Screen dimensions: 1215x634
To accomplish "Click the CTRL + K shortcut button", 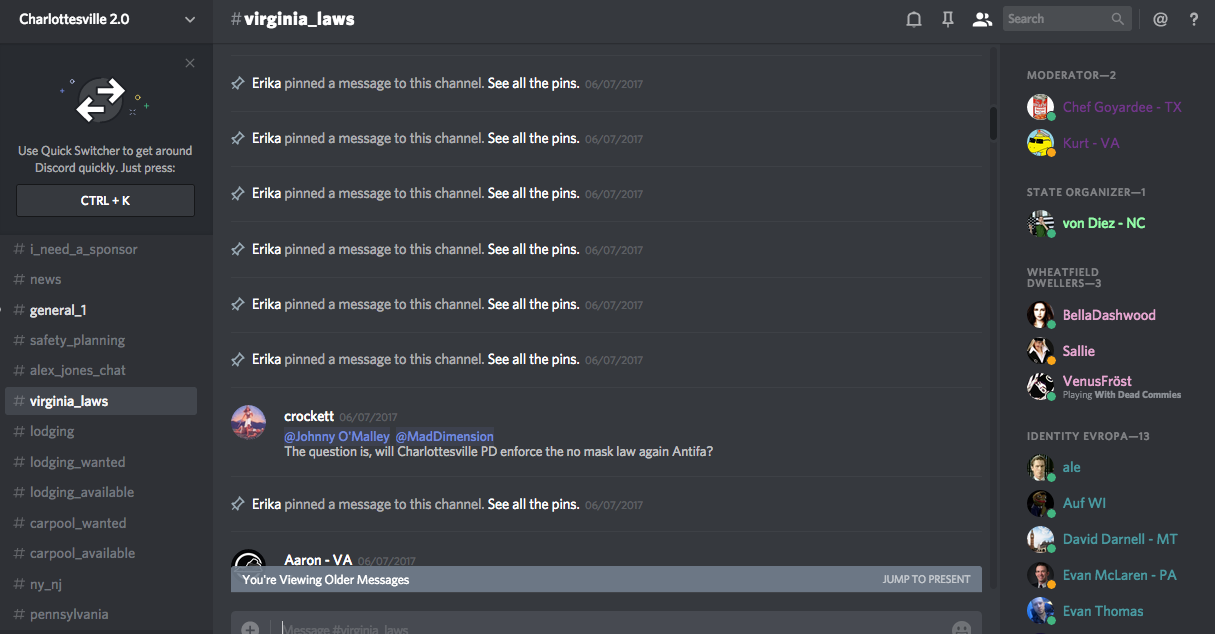I will (105, 200).
